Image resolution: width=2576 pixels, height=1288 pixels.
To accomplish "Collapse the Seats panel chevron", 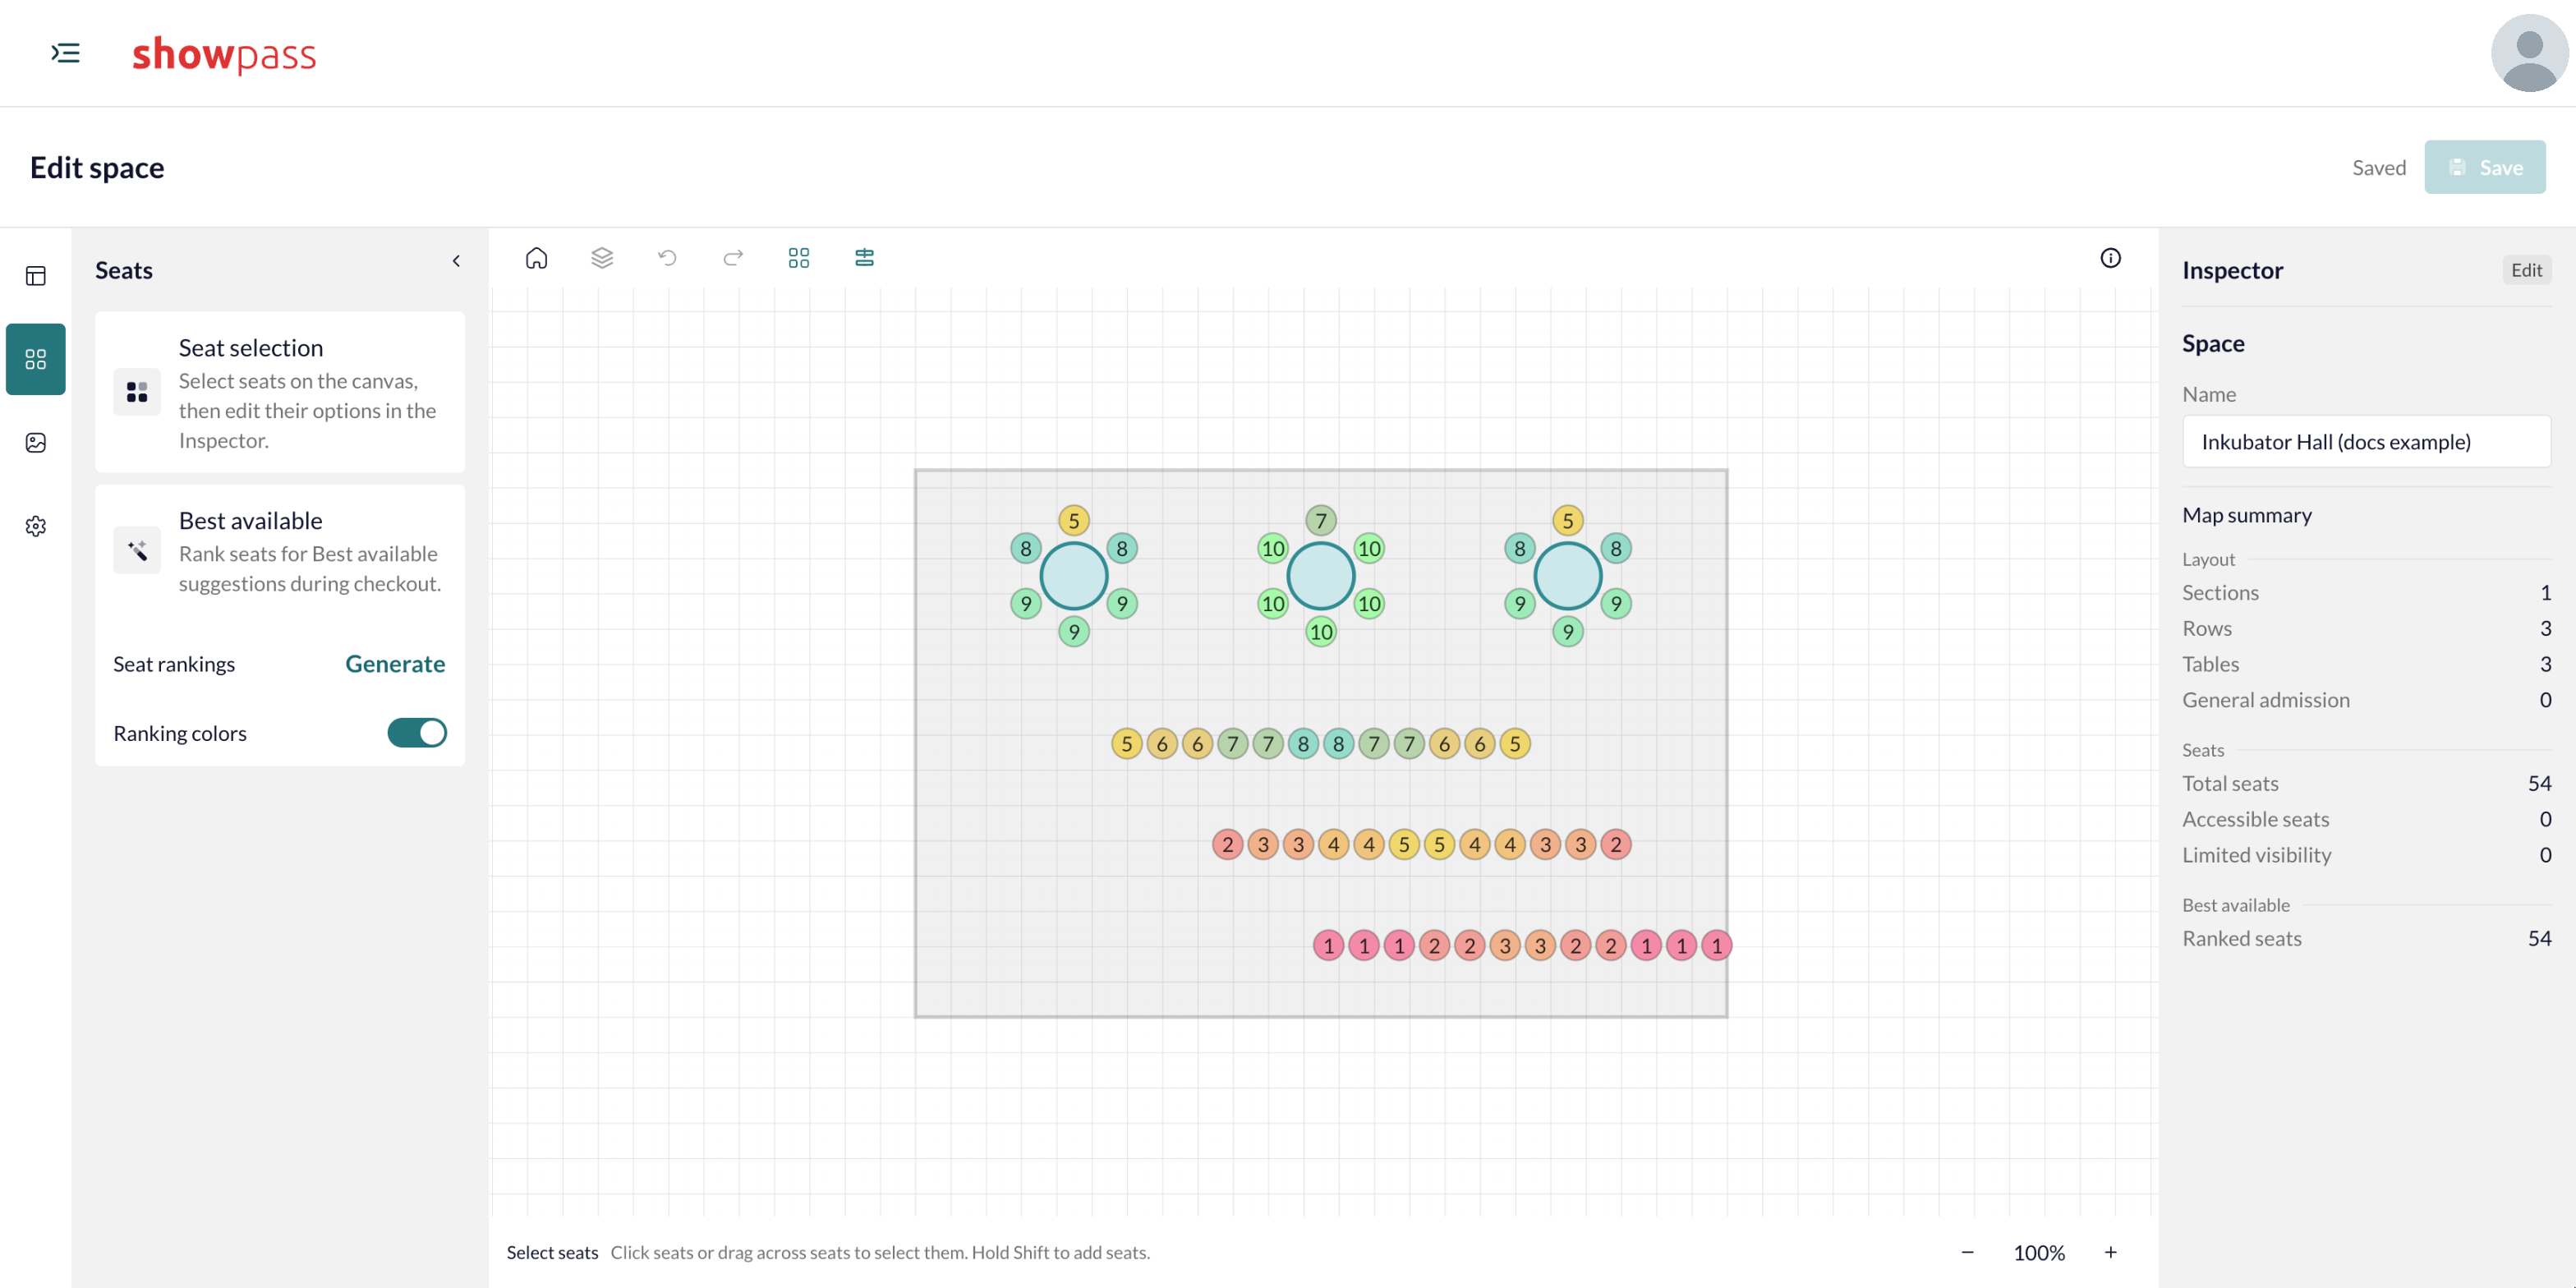I will point(456,261).
